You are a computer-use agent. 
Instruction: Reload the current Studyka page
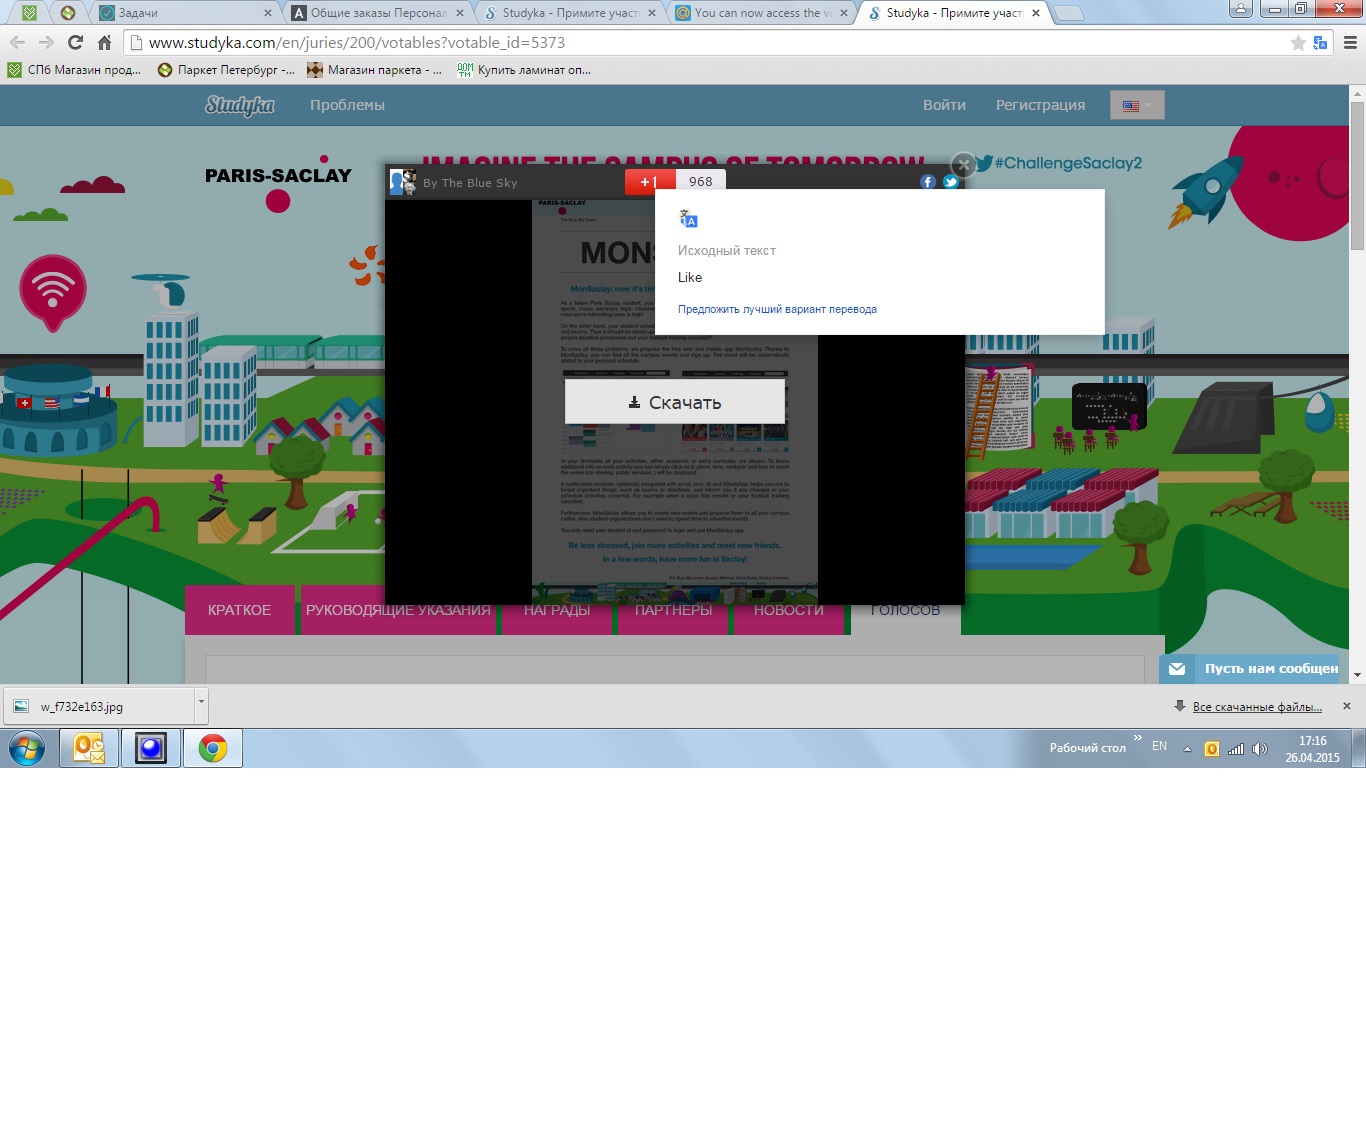tap(75, 42)
